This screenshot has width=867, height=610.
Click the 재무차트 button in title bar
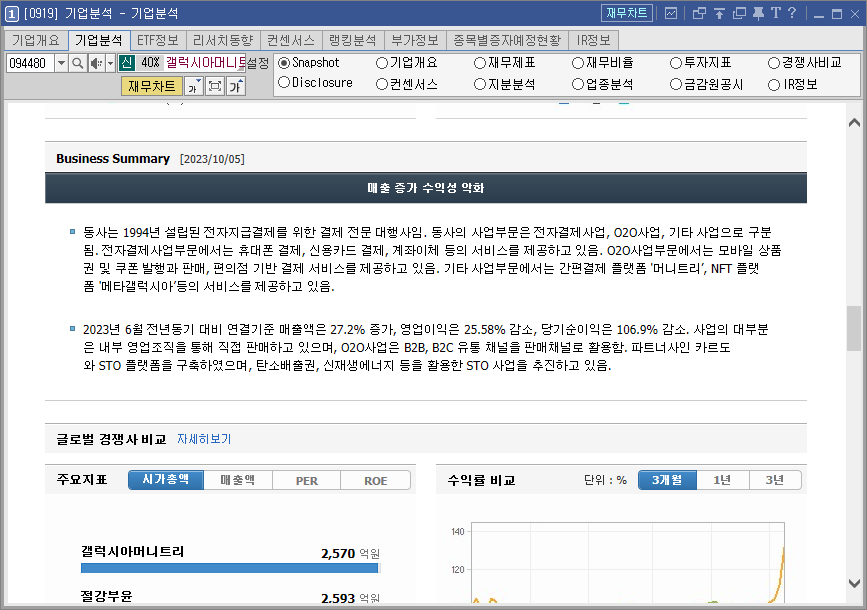click(x=626, y=13)
